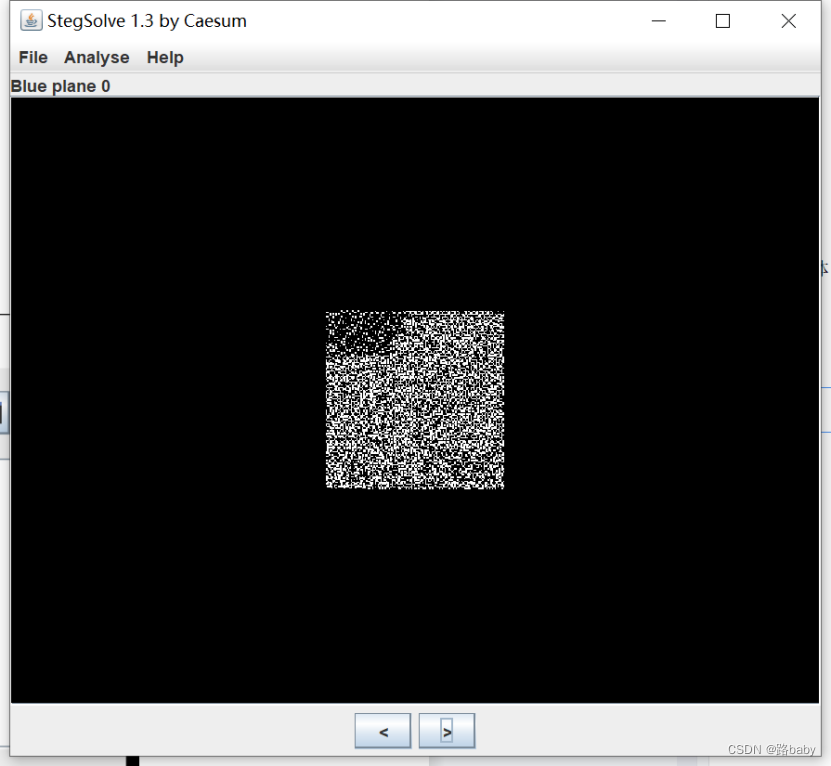Open the Help menu
Screen dimensions: 831x766
point(165,57)
